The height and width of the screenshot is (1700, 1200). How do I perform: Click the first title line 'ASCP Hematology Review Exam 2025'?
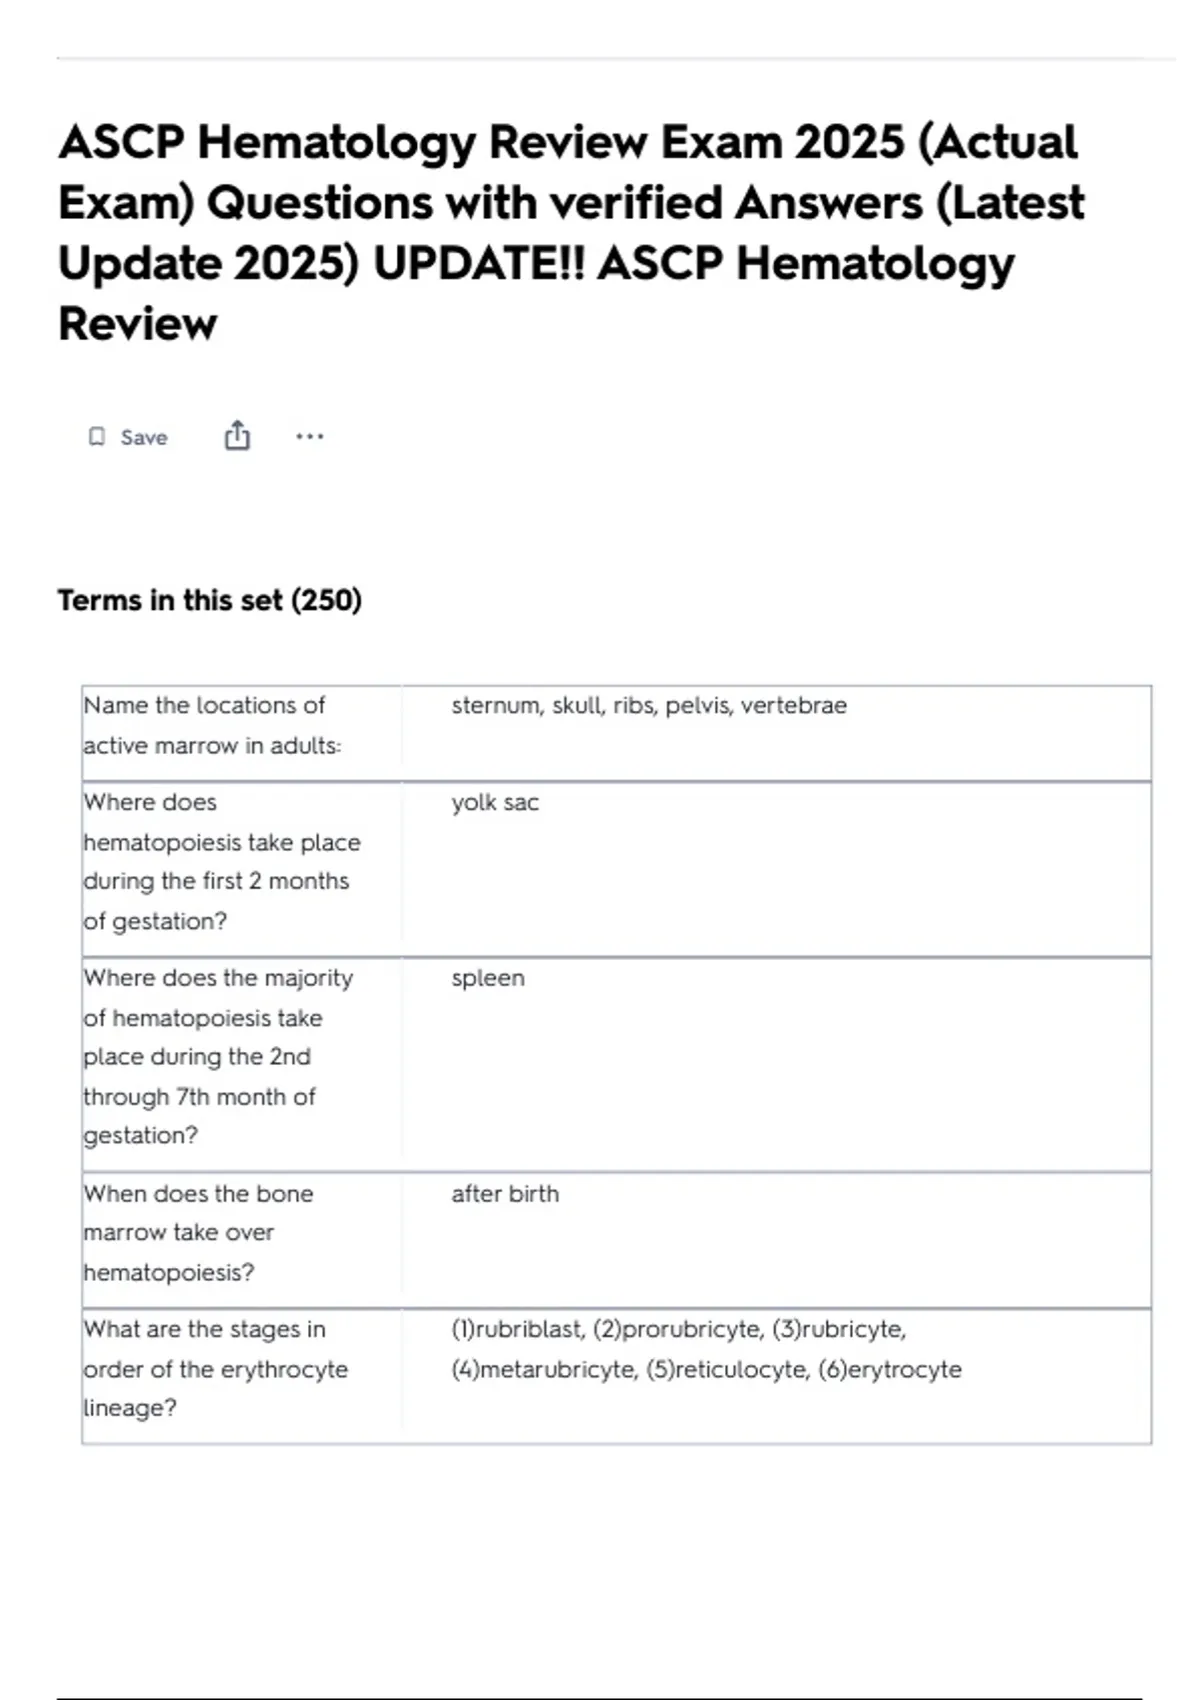(x=480, y=142)
